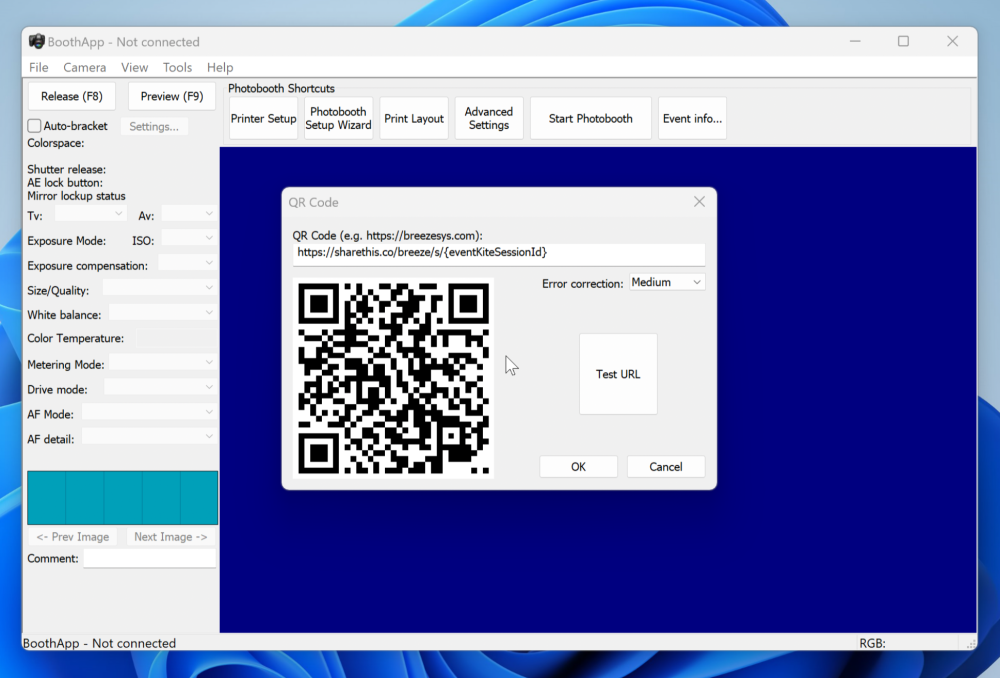Click the BoothApp camera icon in title bar

36,41
